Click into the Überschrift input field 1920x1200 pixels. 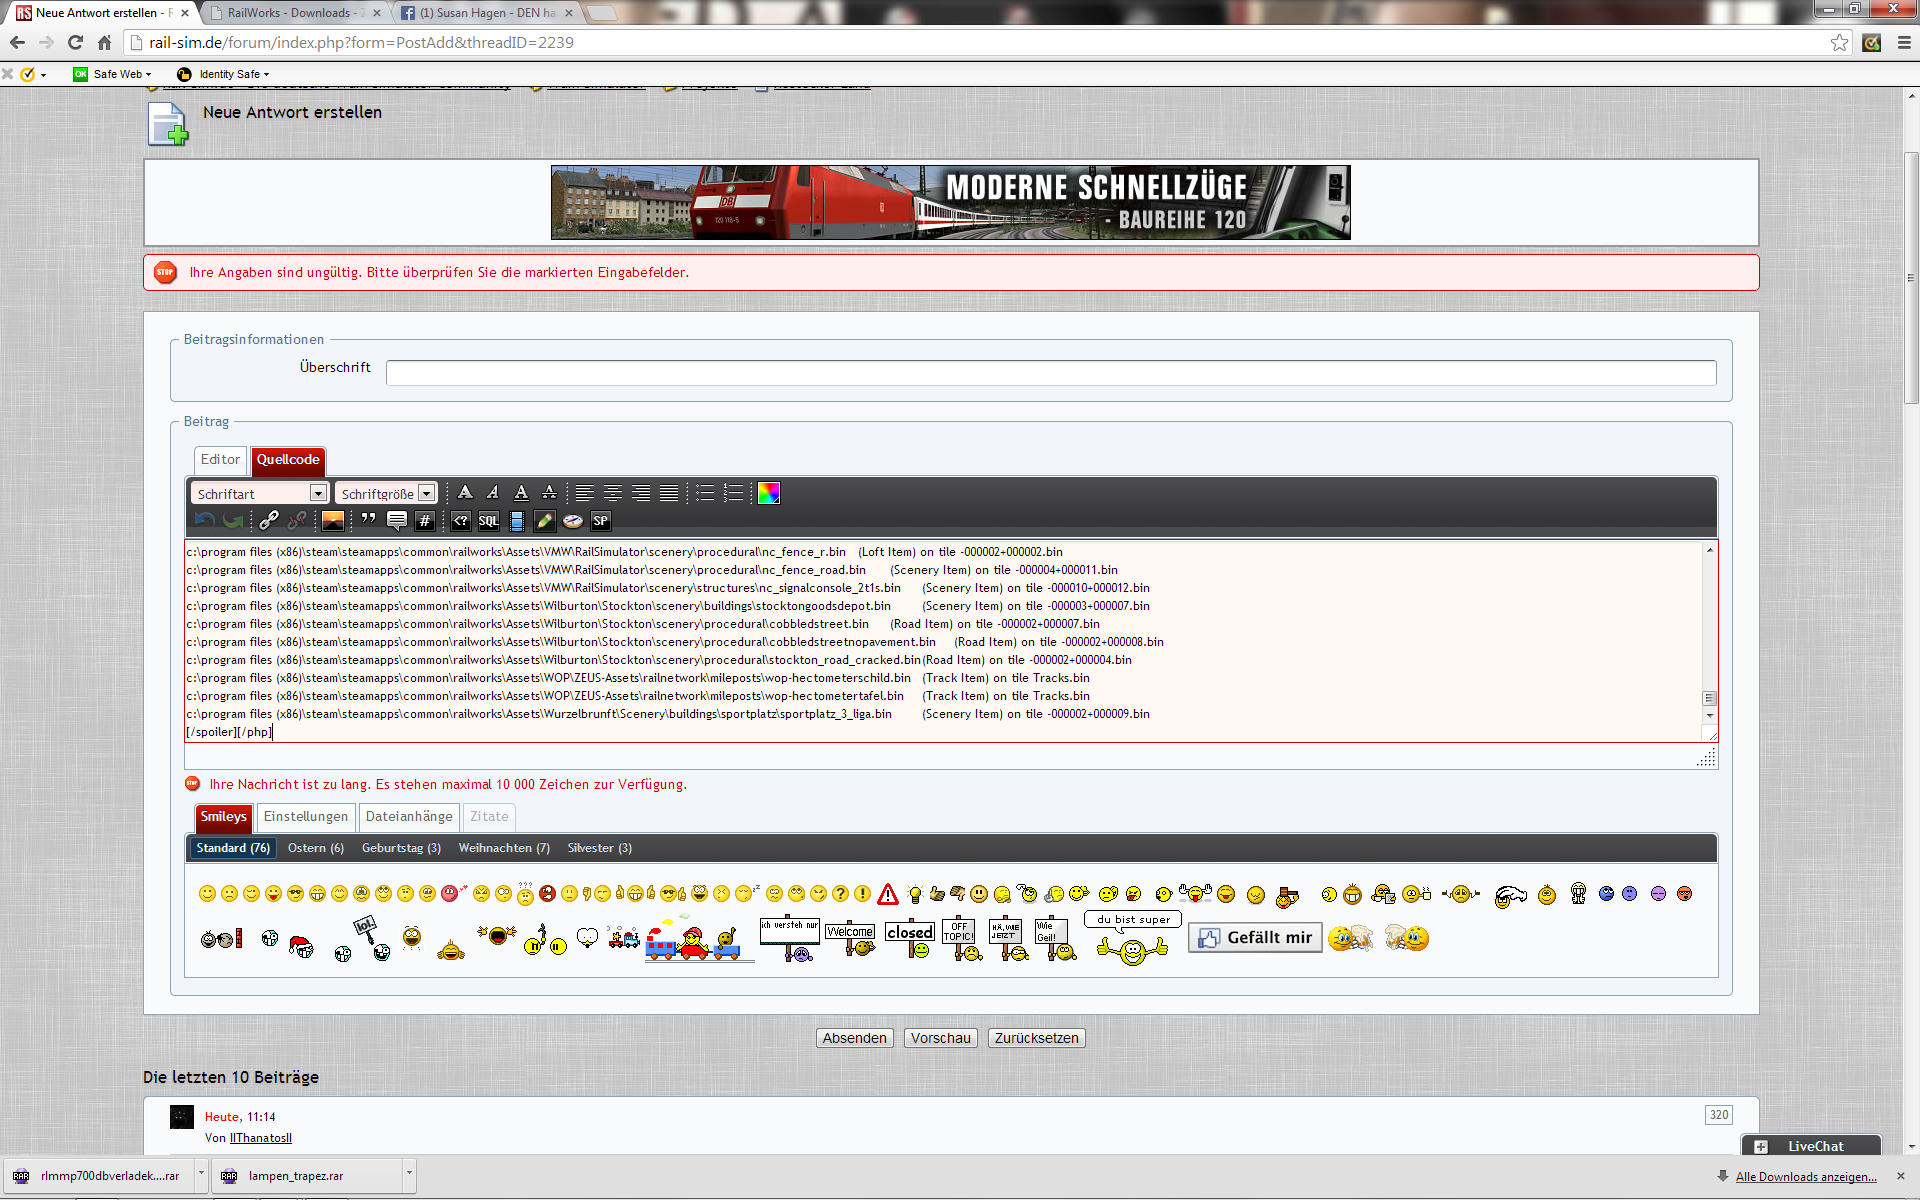click(x=1050, y=373)
